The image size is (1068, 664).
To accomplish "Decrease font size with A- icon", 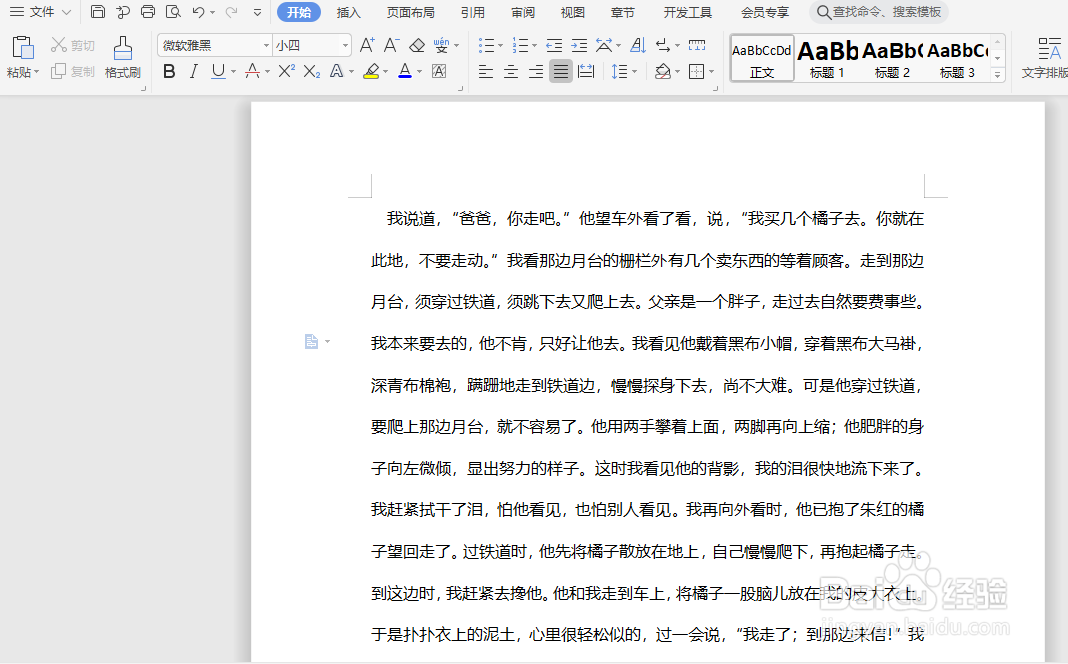I will (x=391, y=46).
